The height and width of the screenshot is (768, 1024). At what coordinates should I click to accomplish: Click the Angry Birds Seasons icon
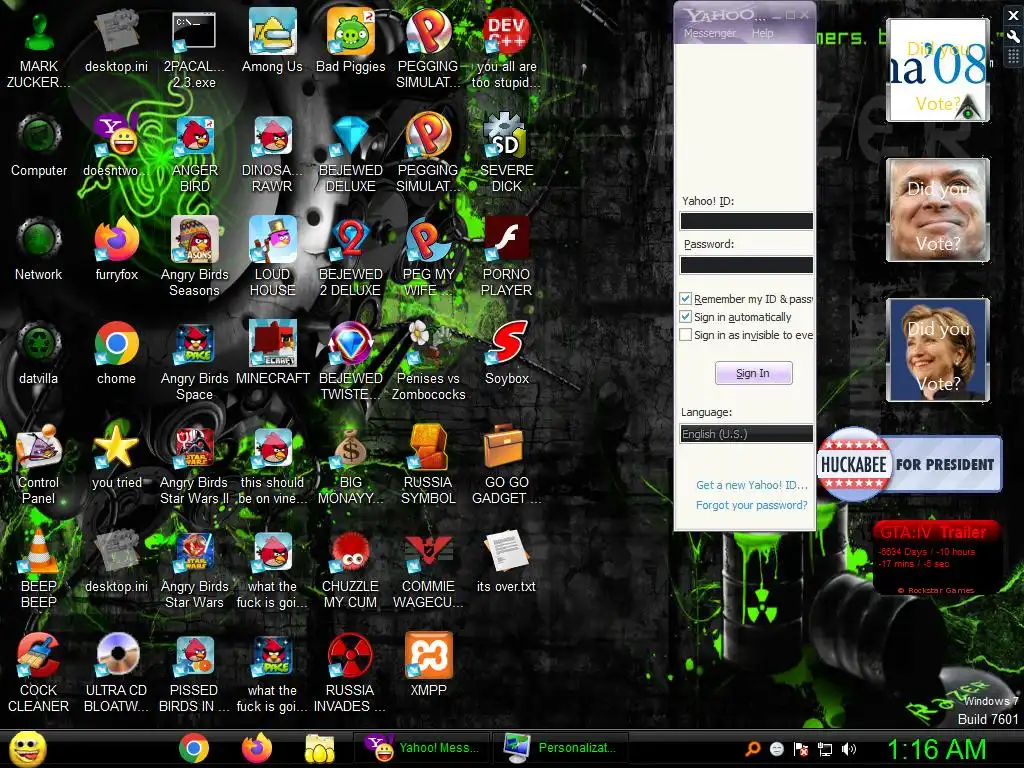click(x=195, y=257)
